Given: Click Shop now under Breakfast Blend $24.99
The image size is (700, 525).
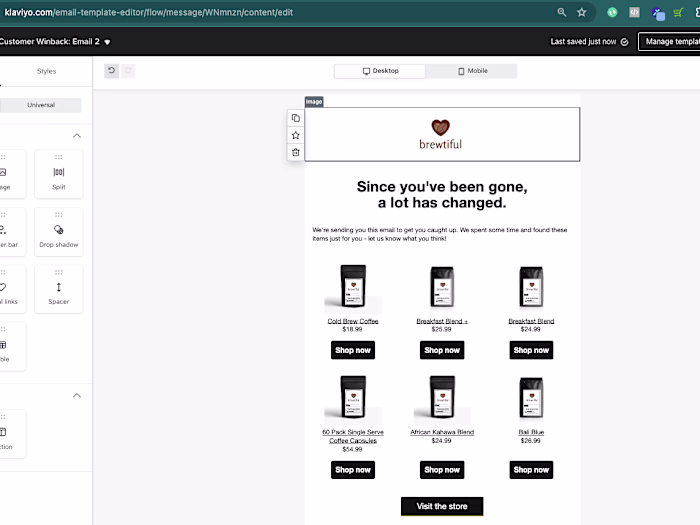Looking at the screenshot, I should [x=531, y=350].
